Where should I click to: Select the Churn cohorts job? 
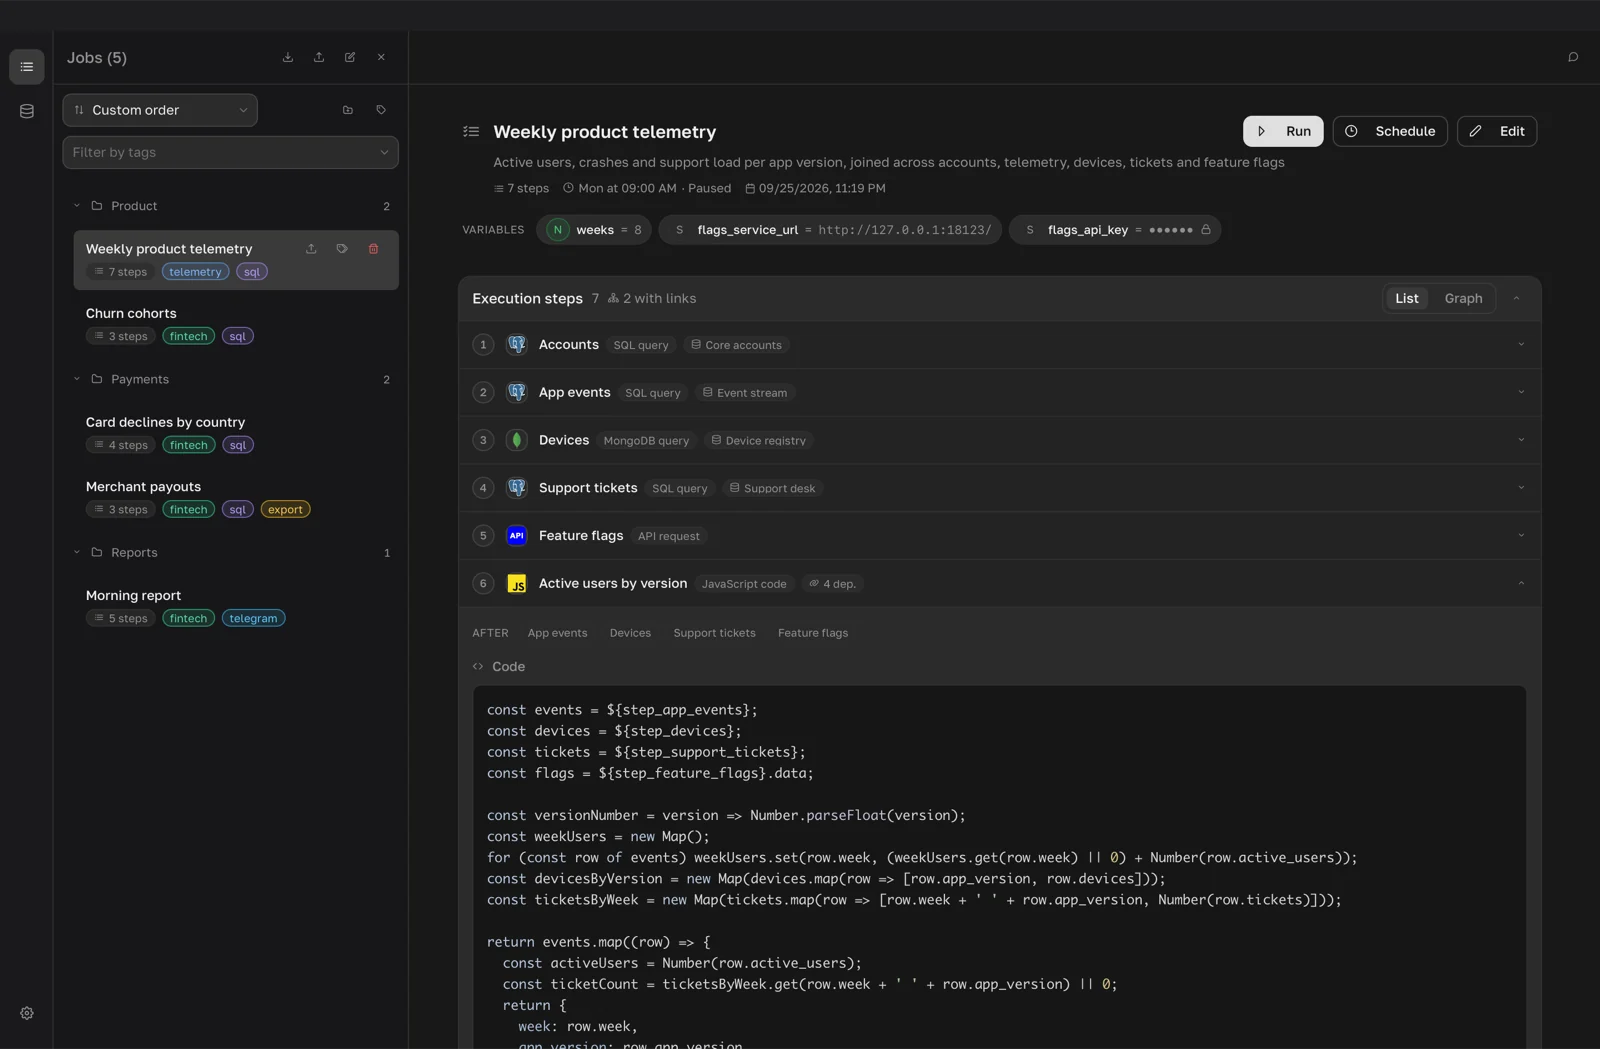236,324
